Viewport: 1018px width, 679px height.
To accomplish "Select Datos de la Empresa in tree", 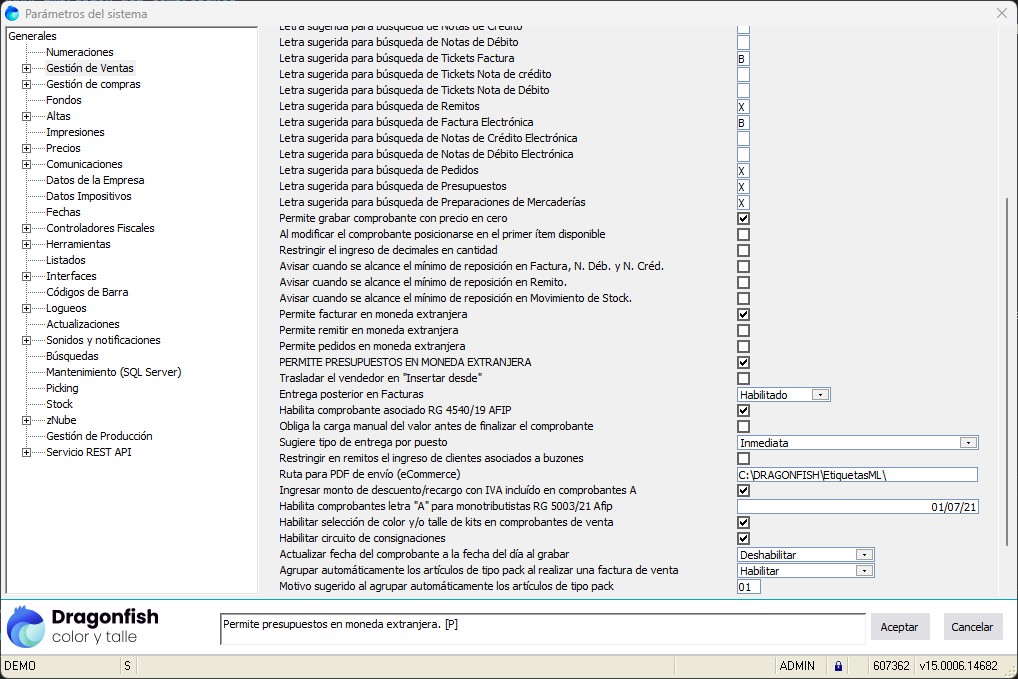I will [x=95, y=180].
